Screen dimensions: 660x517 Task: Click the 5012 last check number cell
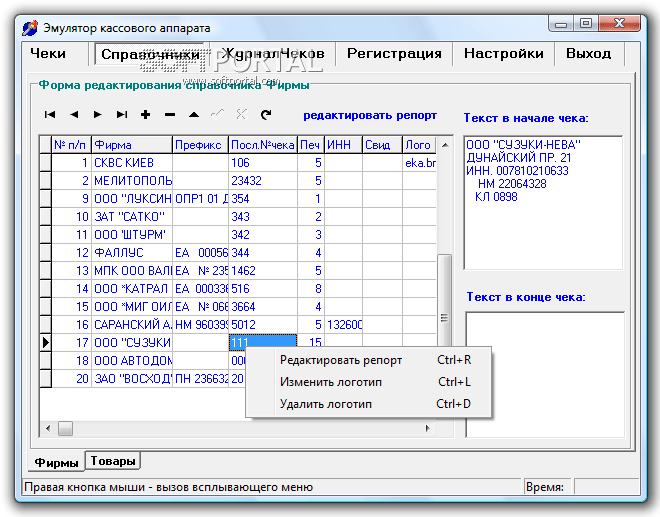click(263, 325)
